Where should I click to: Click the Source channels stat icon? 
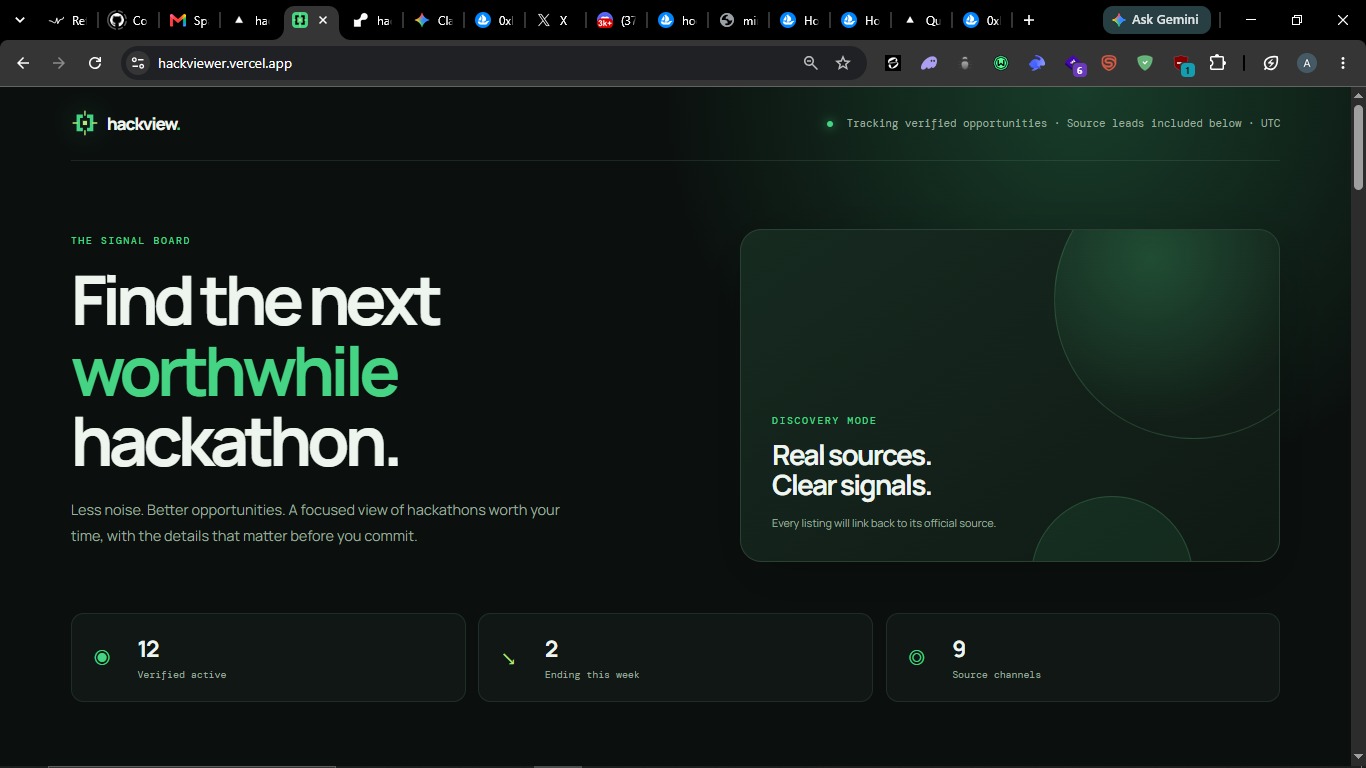click(x=916, y=658)
